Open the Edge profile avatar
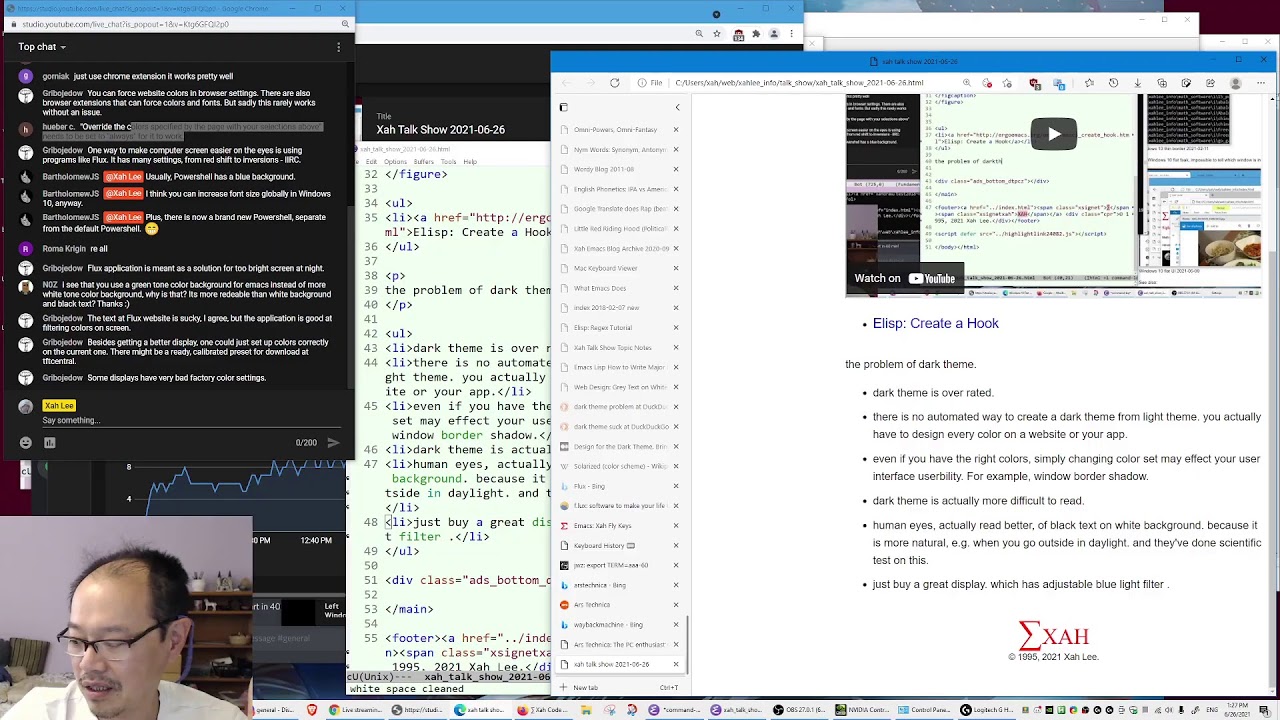The height and width of the screenshot is (720, 1280). pos(1234,83)
